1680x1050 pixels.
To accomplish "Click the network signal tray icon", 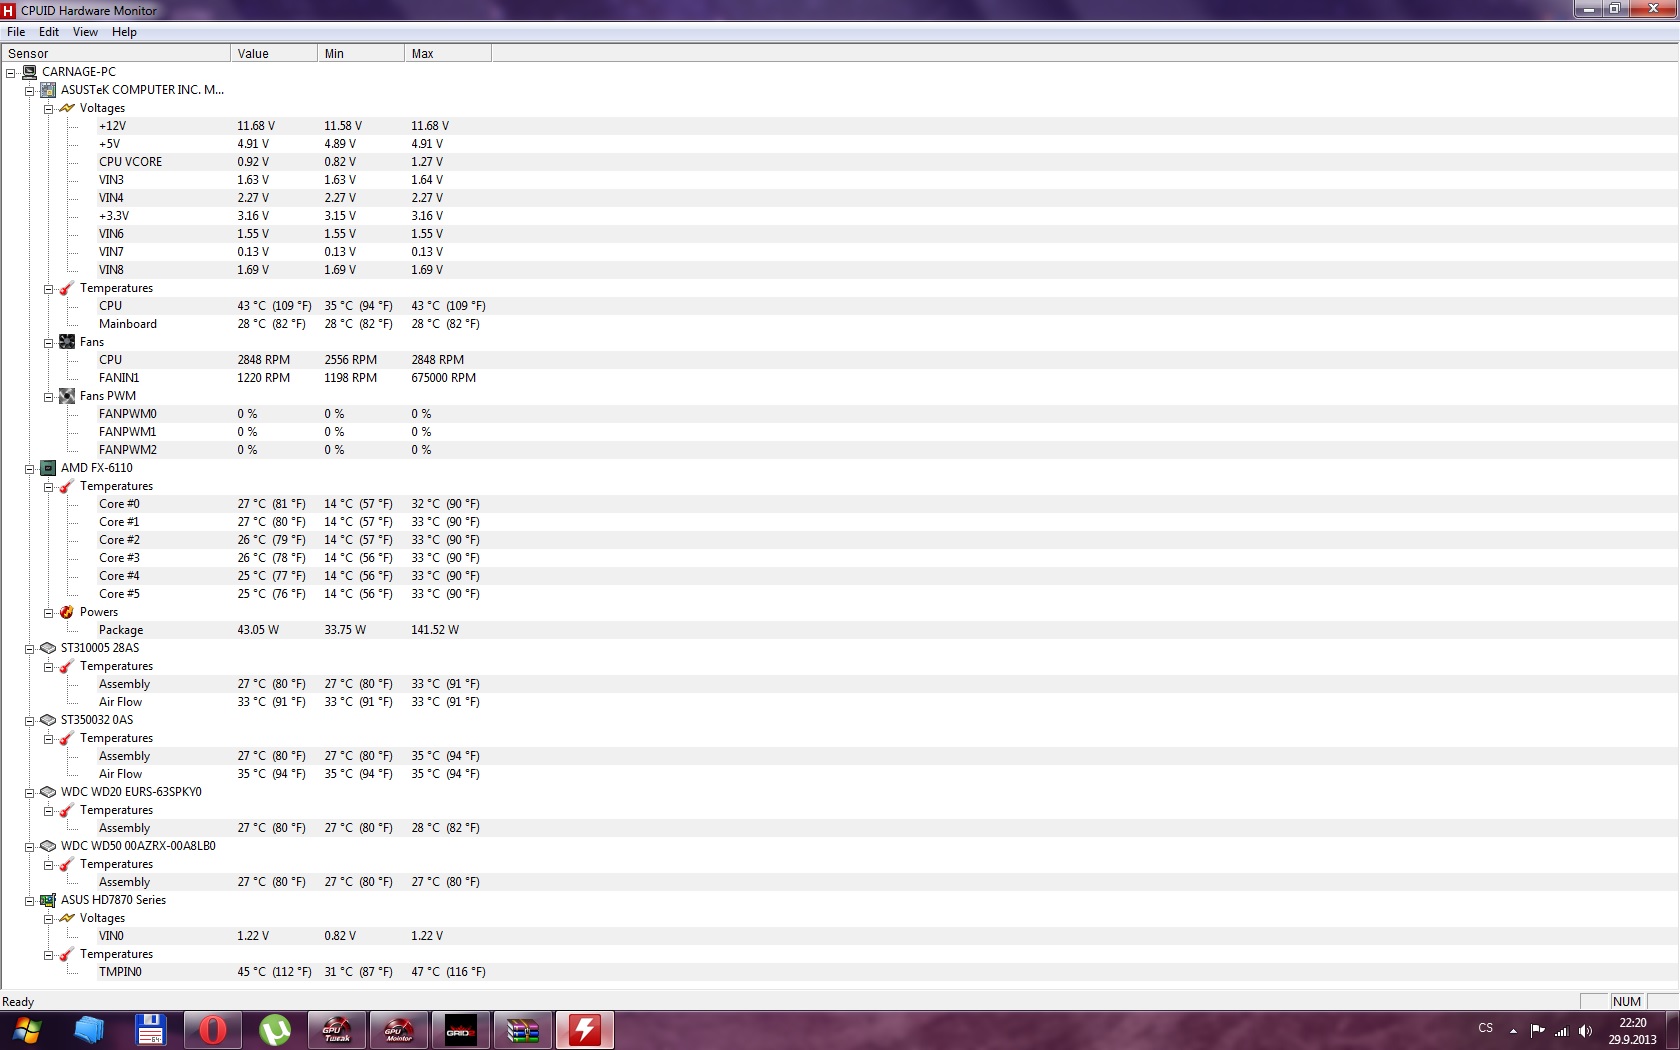I will click(1561, 1031).
